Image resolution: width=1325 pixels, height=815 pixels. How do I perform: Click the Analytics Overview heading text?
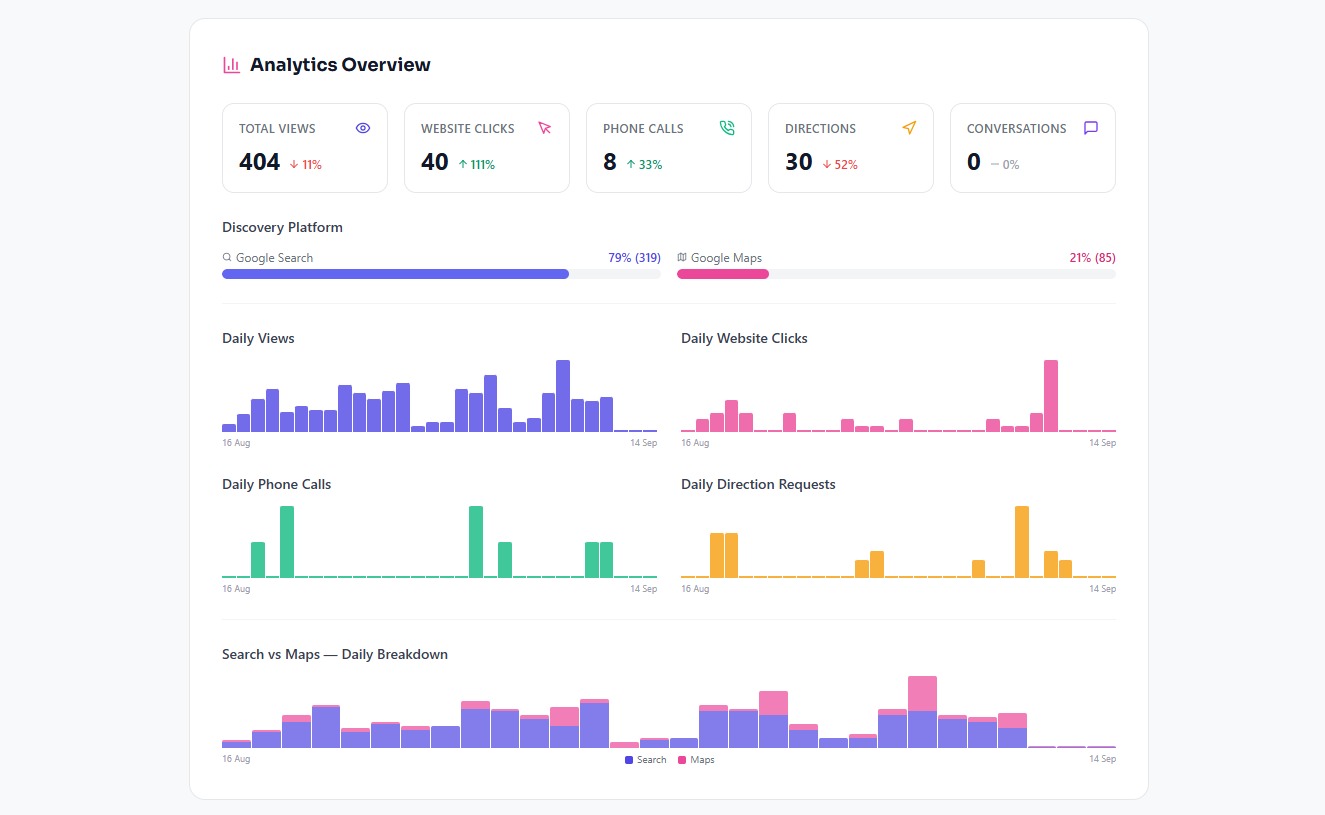340,65
